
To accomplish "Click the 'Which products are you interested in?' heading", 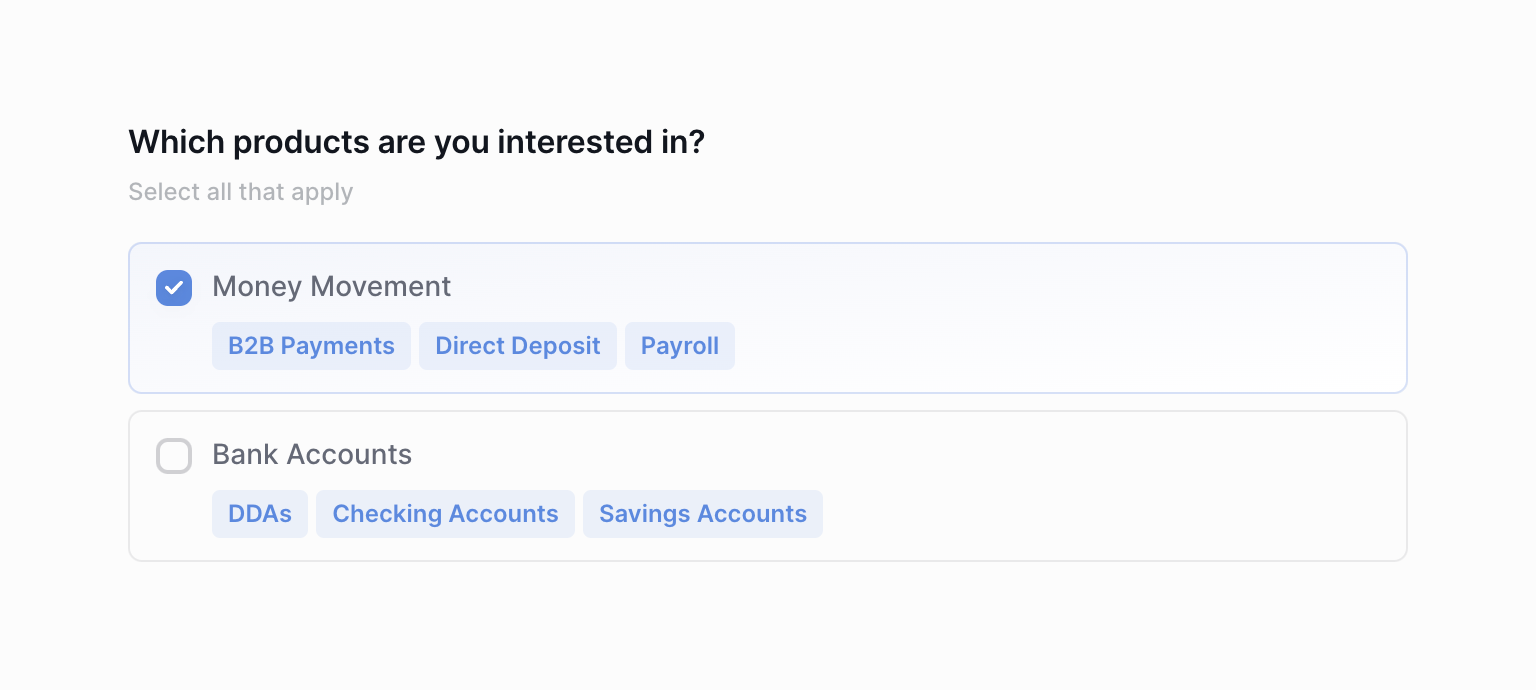I will [x=416, y=142].
